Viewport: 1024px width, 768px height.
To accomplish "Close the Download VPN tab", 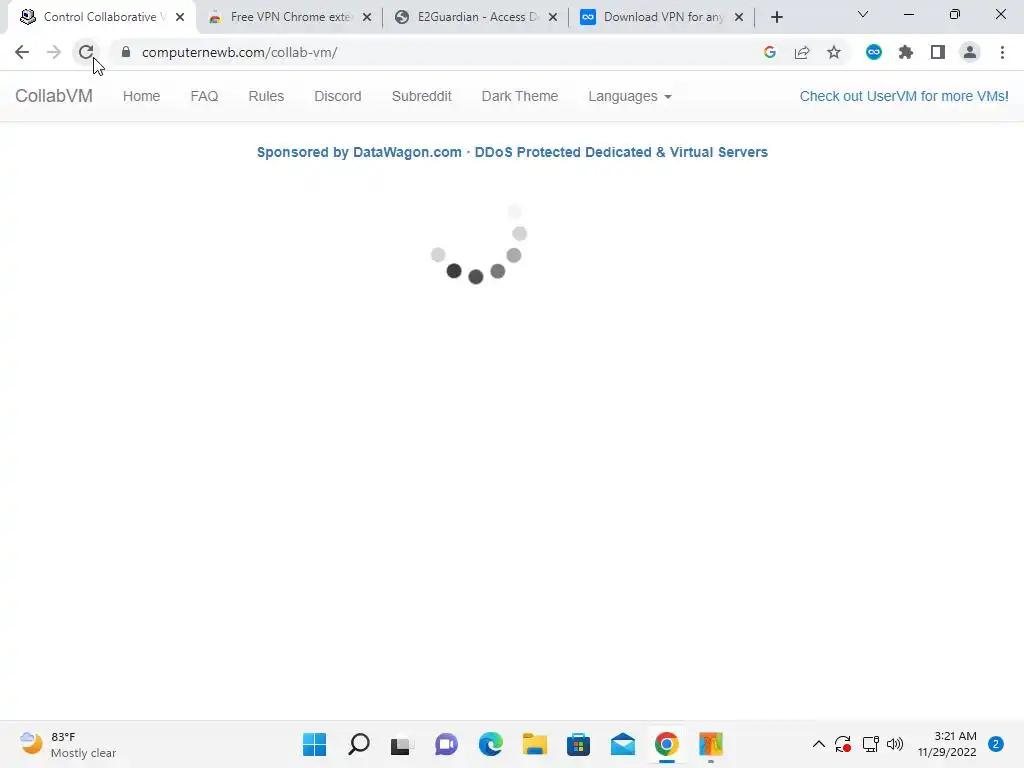I will 739,17.
